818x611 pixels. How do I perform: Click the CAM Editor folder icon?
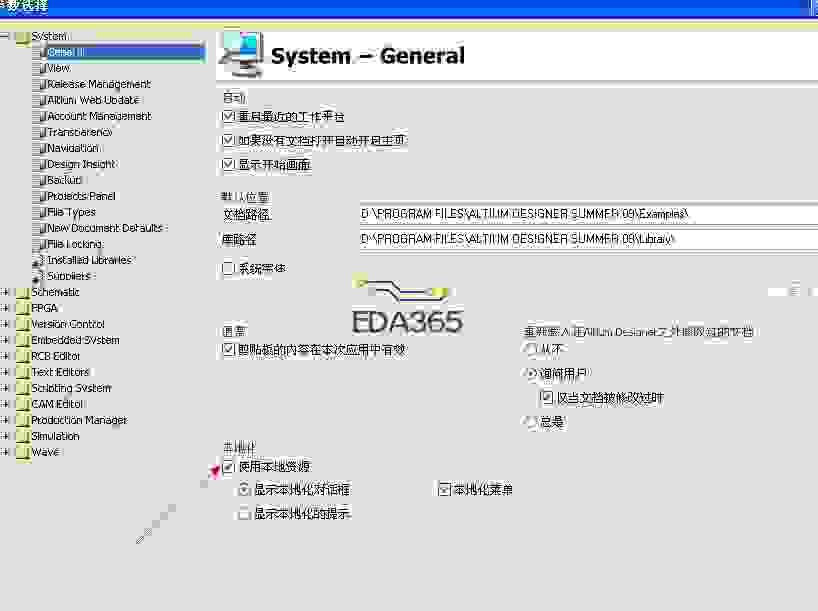[x=22, y=405]
